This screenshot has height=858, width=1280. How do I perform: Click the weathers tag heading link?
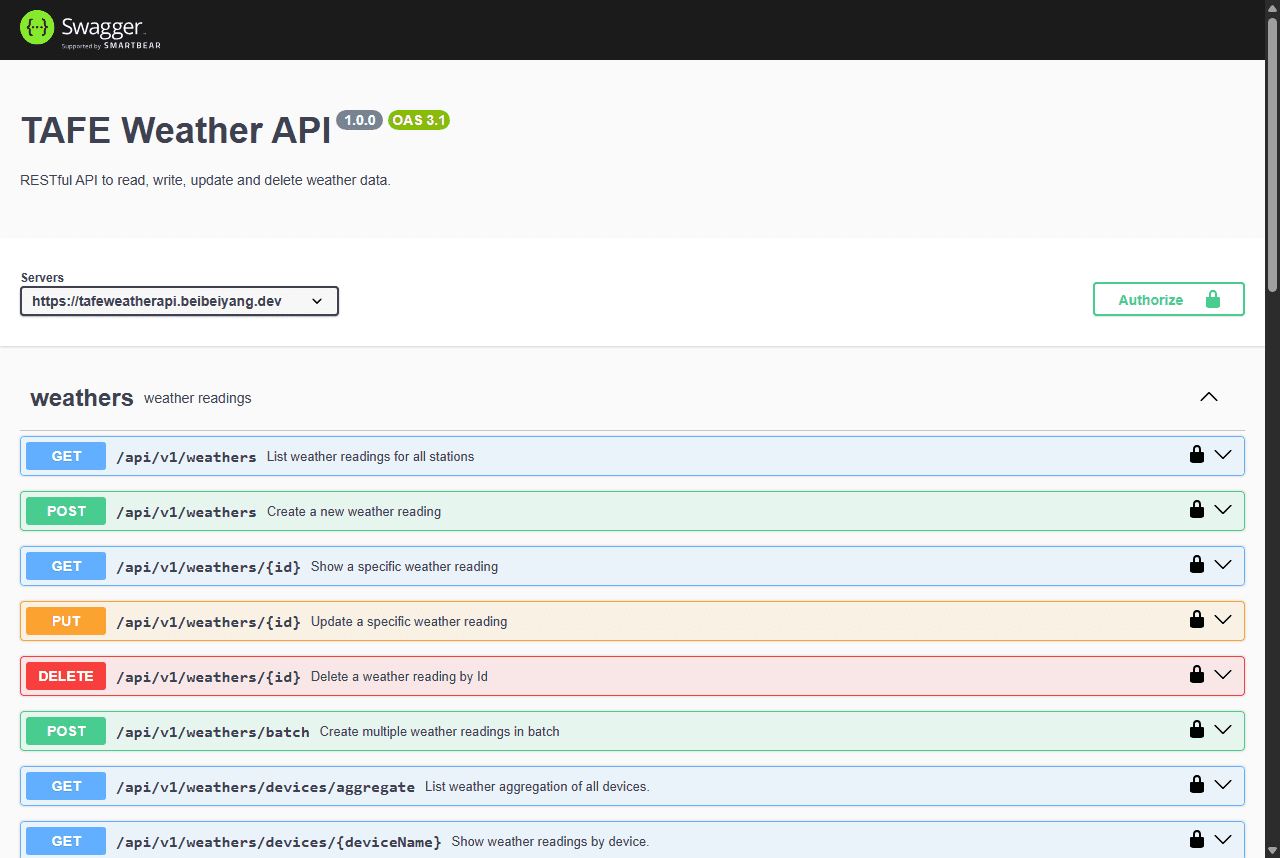82,398
